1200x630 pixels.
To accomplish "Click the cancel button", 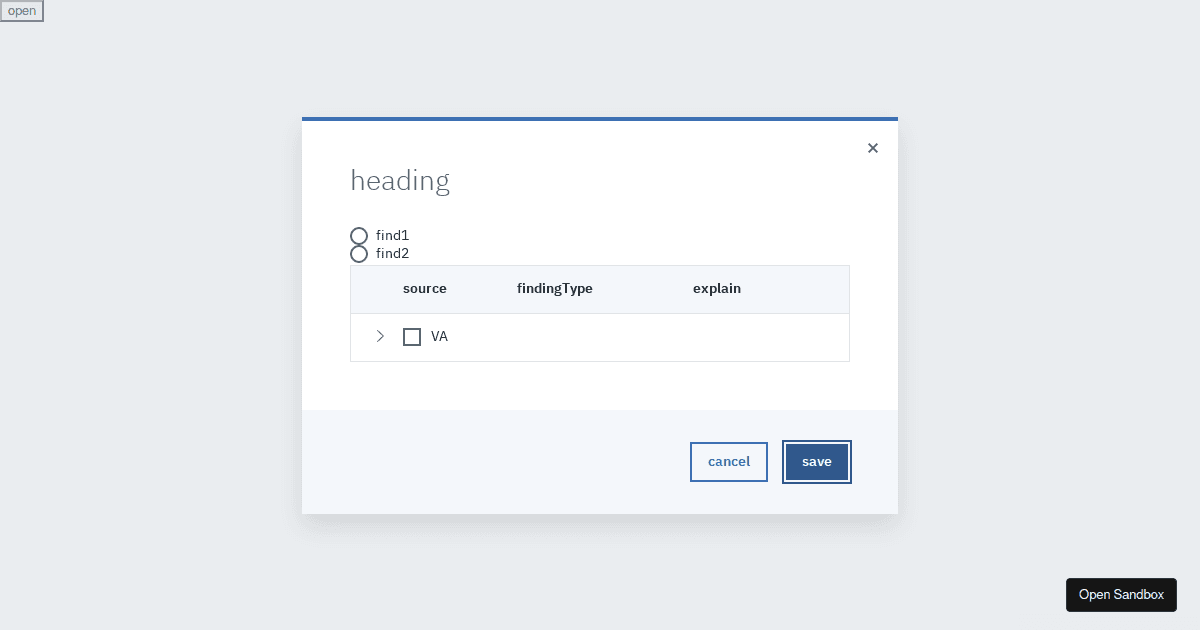I will tap(729, 461).
